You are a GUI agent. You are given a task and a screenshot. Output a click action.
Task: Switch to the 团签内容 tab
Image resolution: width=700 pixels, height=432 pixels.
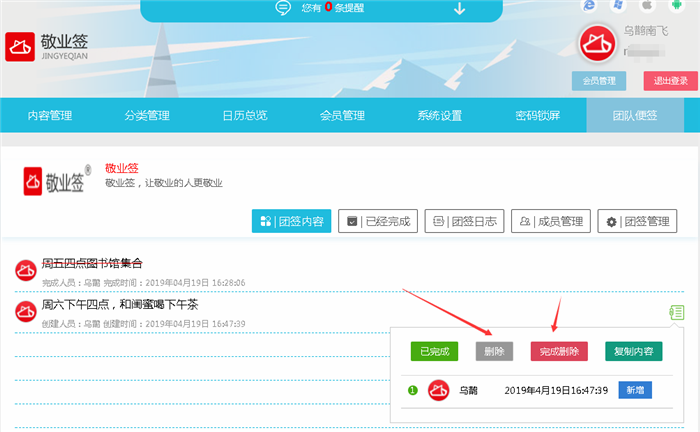pyautogui.click(x=292, y=221)
